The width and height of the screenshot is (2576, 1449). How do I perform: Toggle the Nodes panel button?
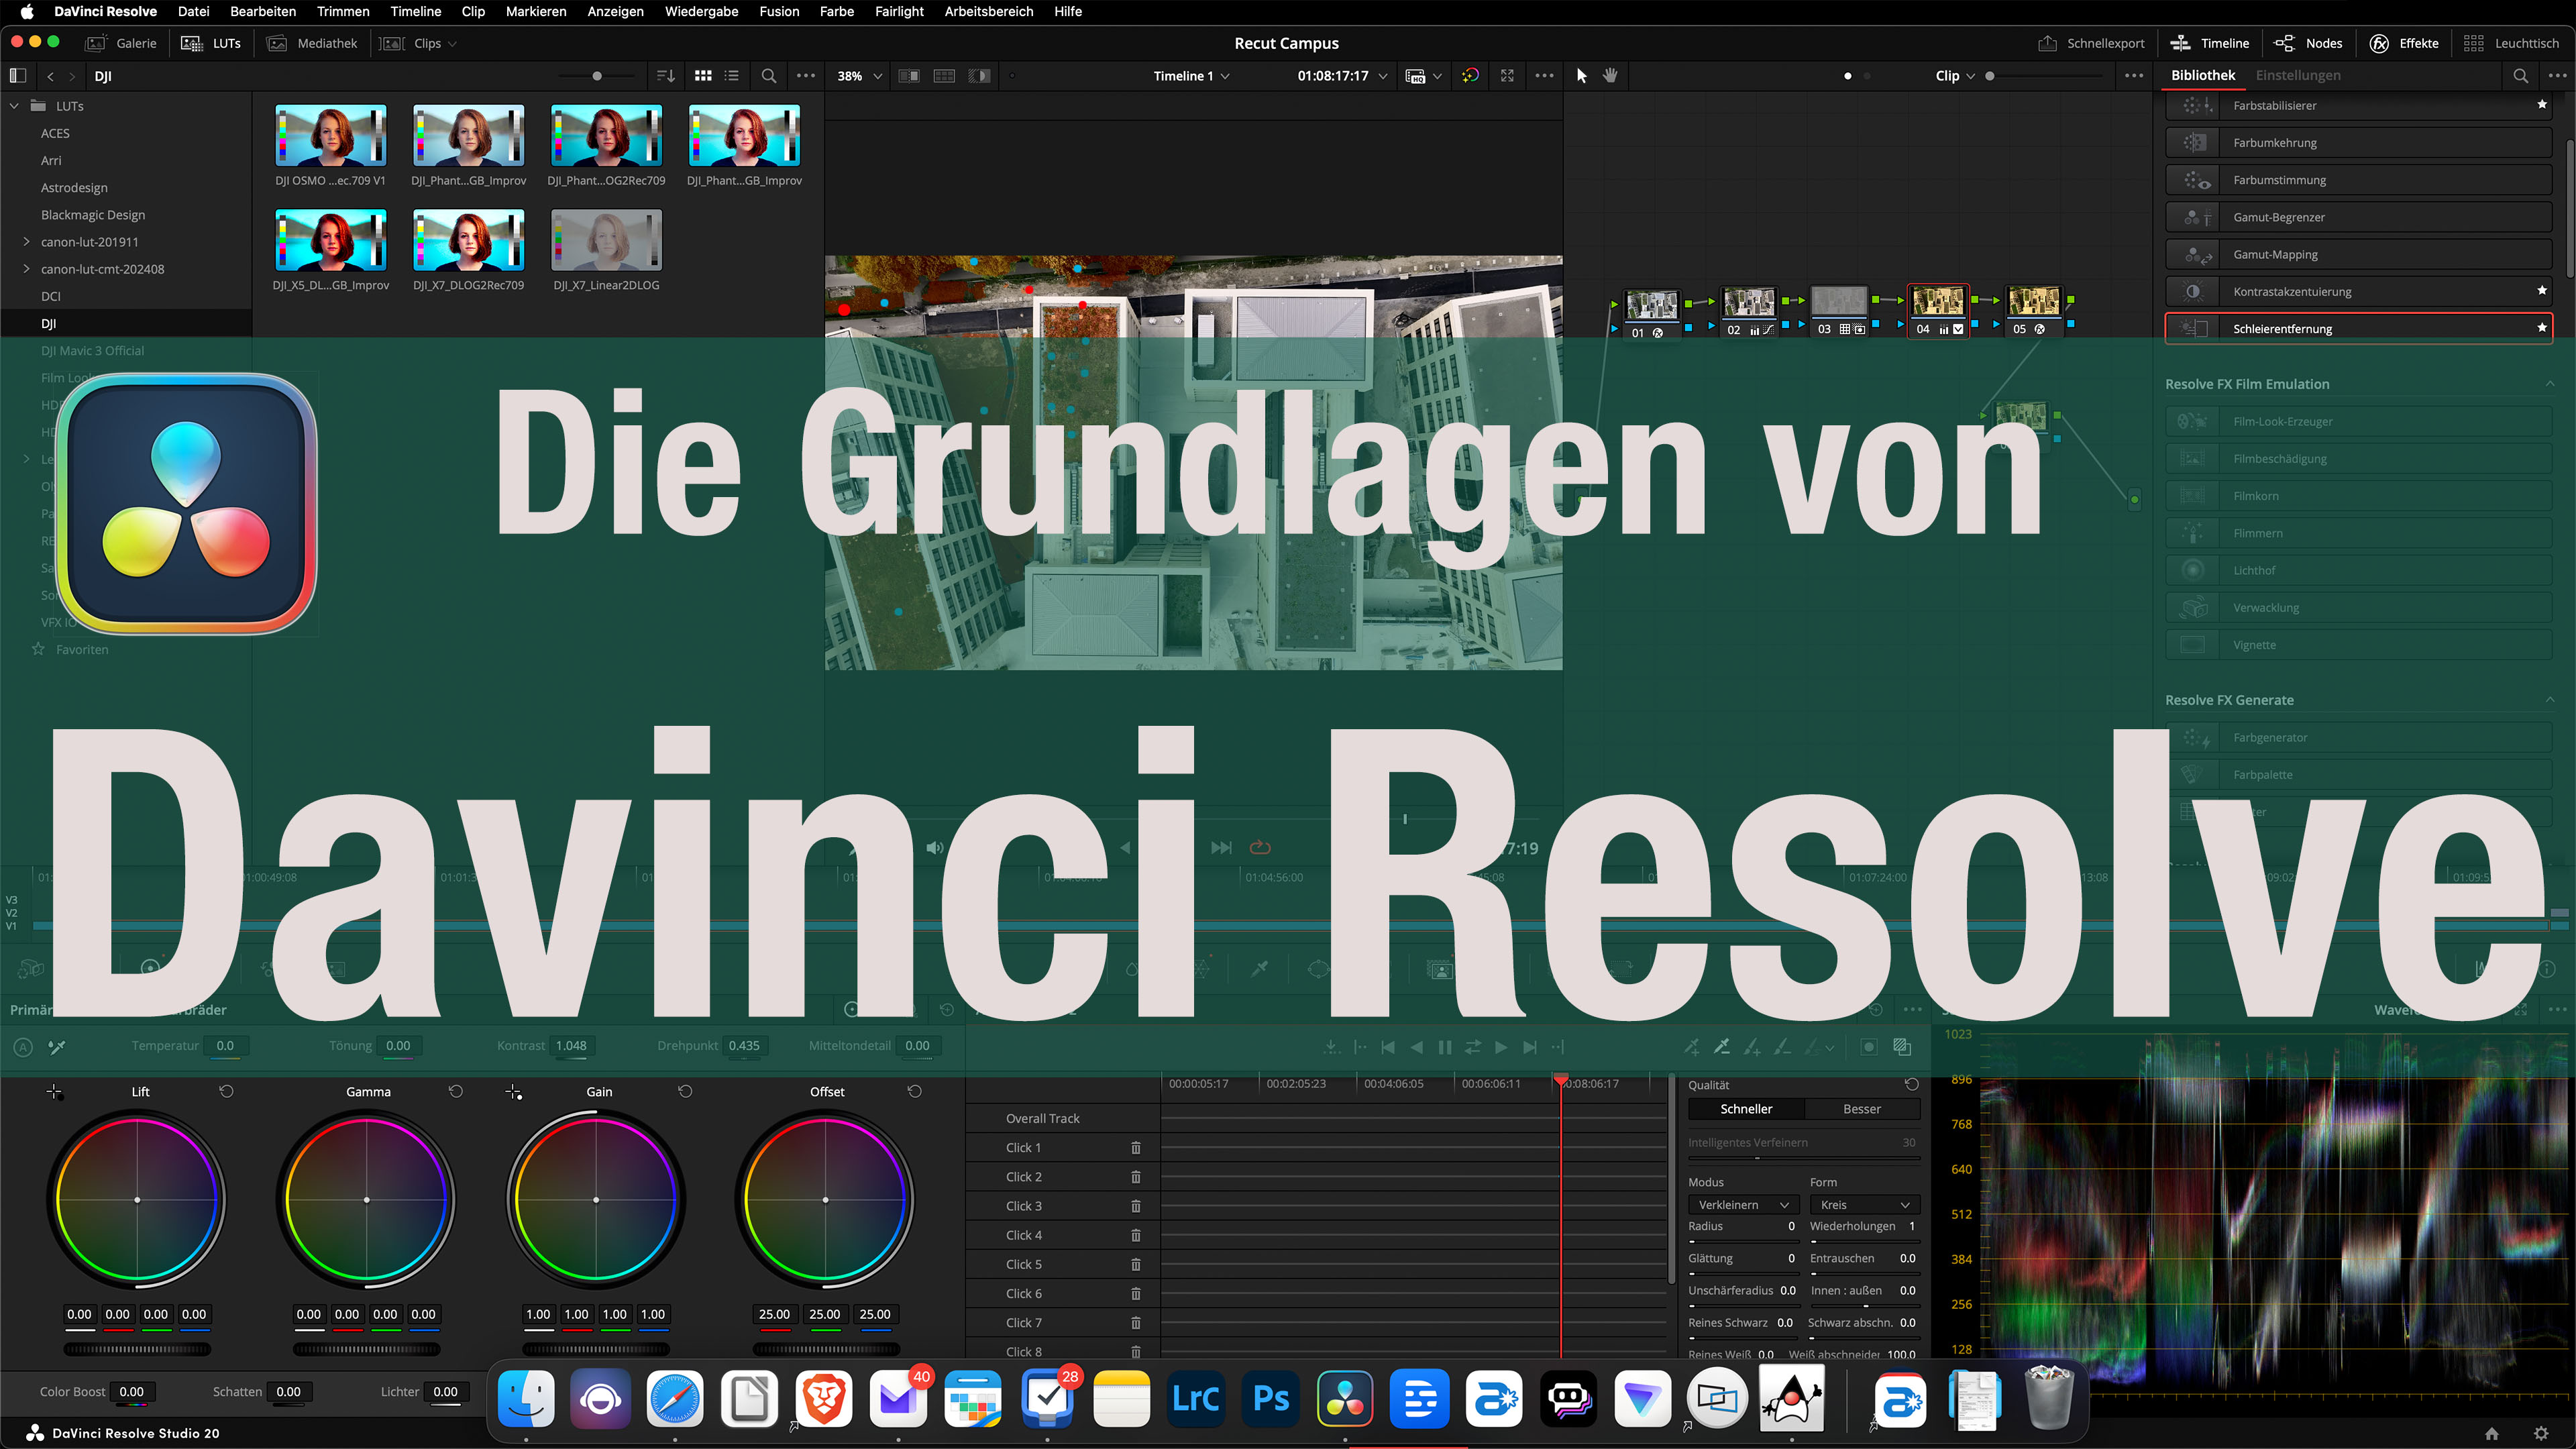2308,43
